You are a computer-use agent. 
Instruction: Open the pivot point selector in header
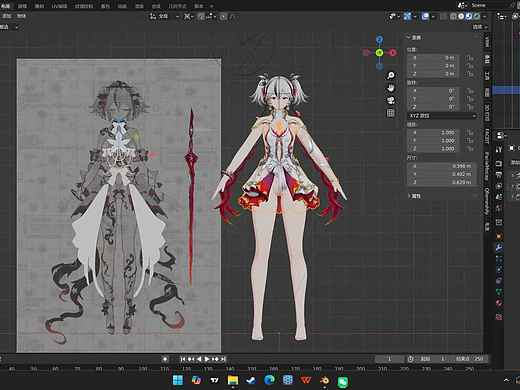188,16
